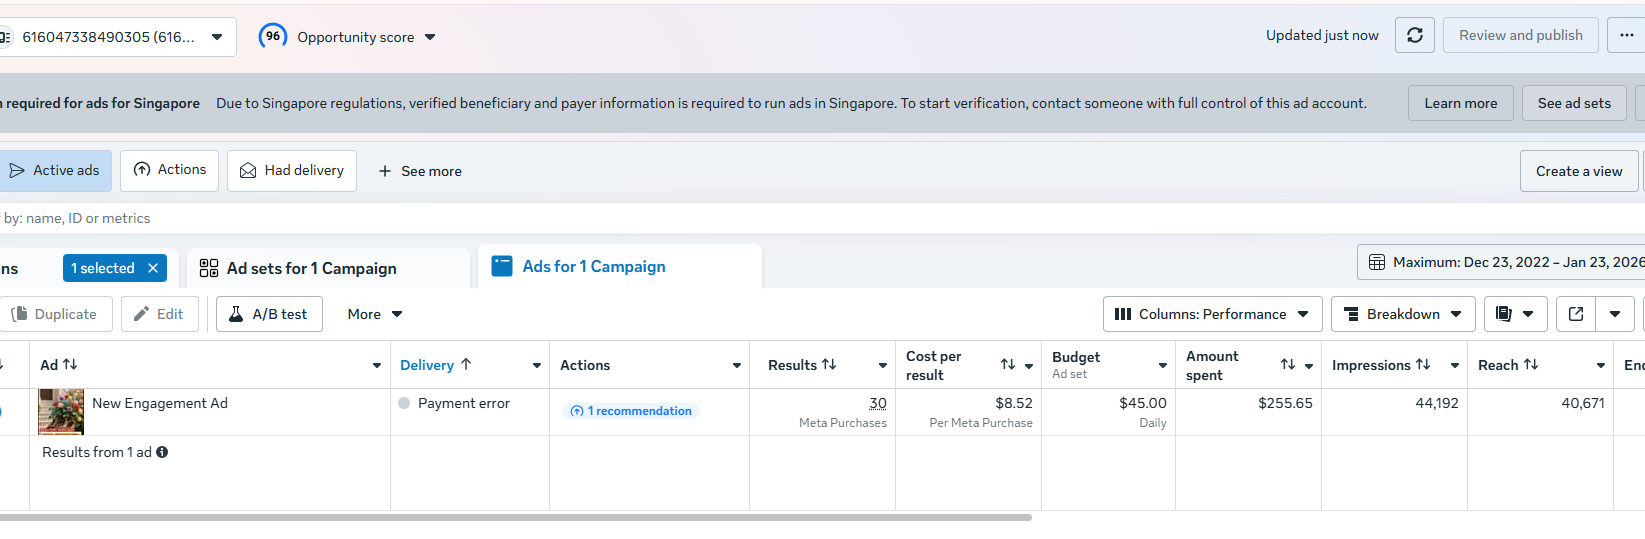Open the New Engagement Ad thumbnail
The width and height of the screenshot is (1645, 539).
tap(61, 411)
